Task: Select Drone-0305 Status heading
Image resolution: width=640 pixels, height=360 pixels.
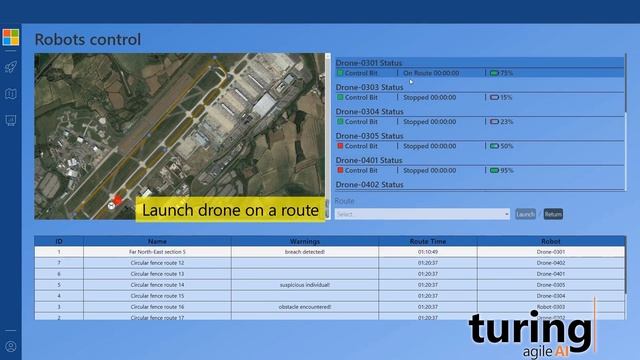Action: (369, 136)
